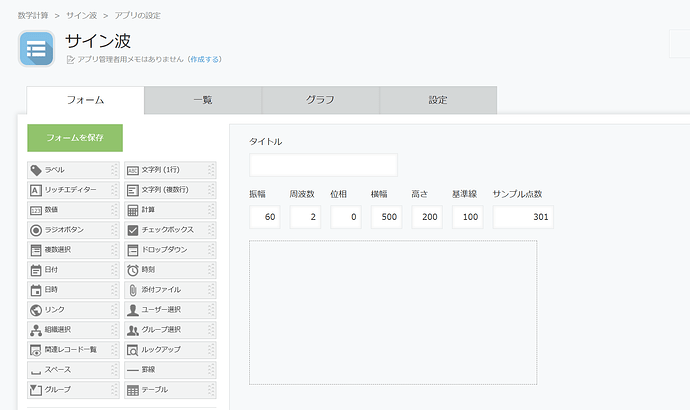The height and width of the screenshot is (410, 690).
Task: Click the 高さ field showing 200
Action: click(427, 217)
